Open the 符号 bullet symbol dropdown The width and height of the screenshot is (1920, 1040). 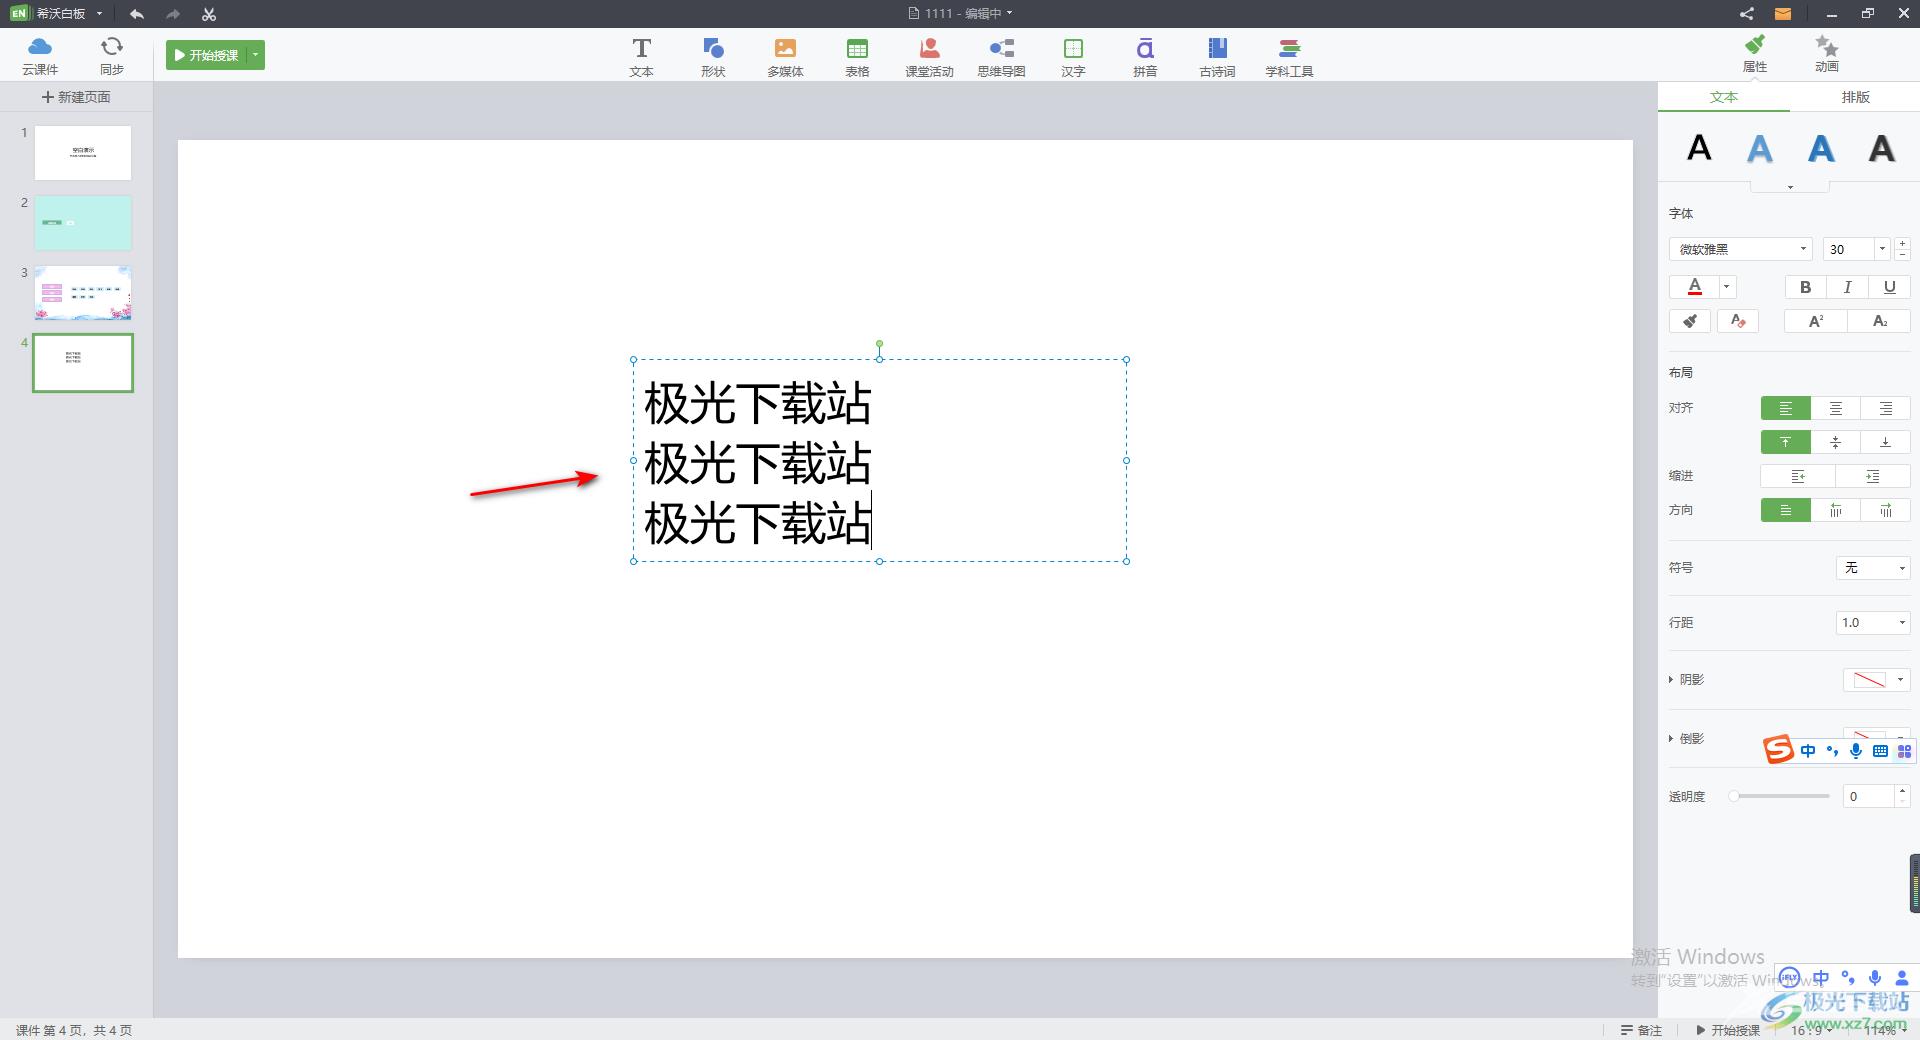tap(1873, 568)
